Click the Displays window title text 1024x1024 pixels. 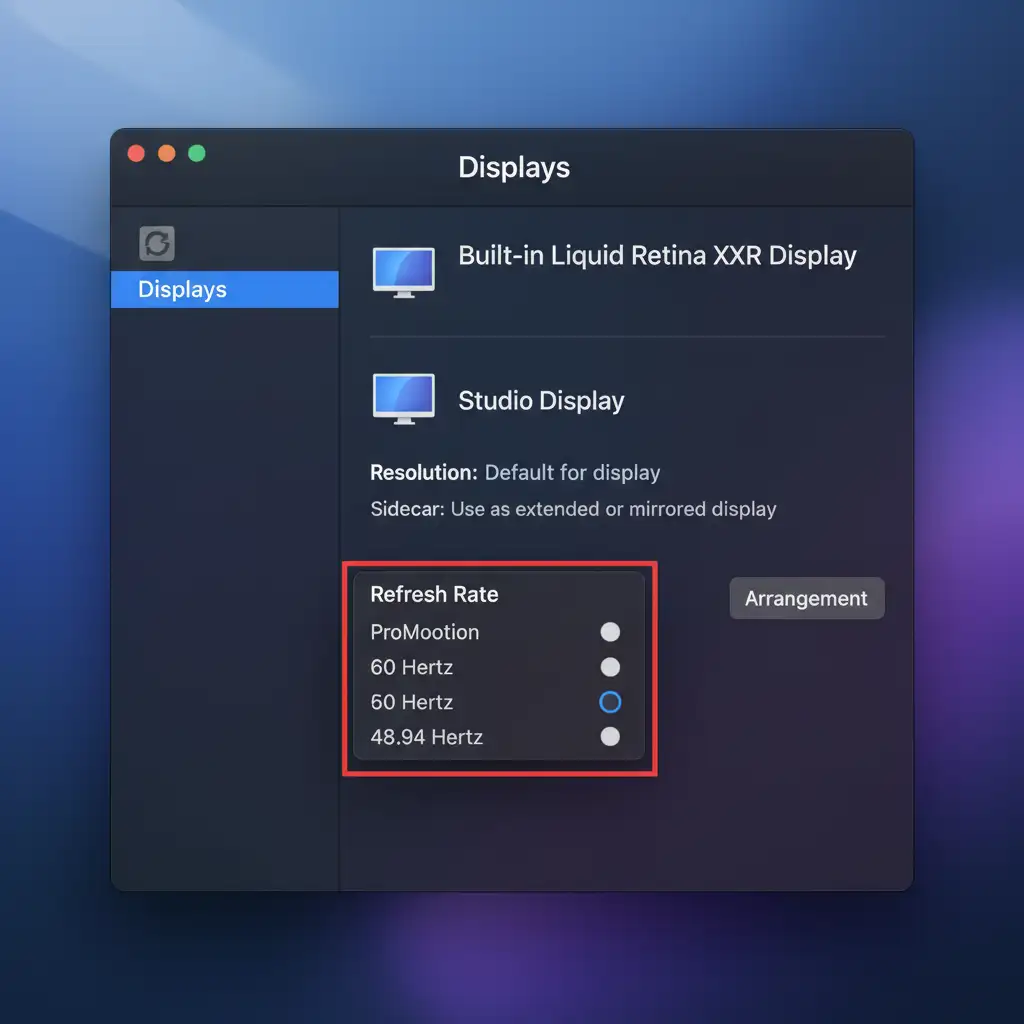tap(514, 167)
